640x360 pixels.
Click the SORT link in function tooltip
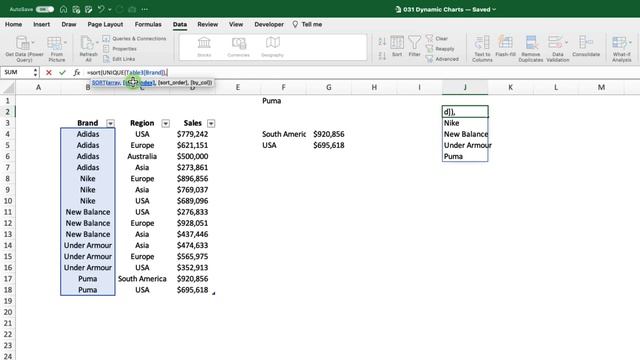[98, 82]
